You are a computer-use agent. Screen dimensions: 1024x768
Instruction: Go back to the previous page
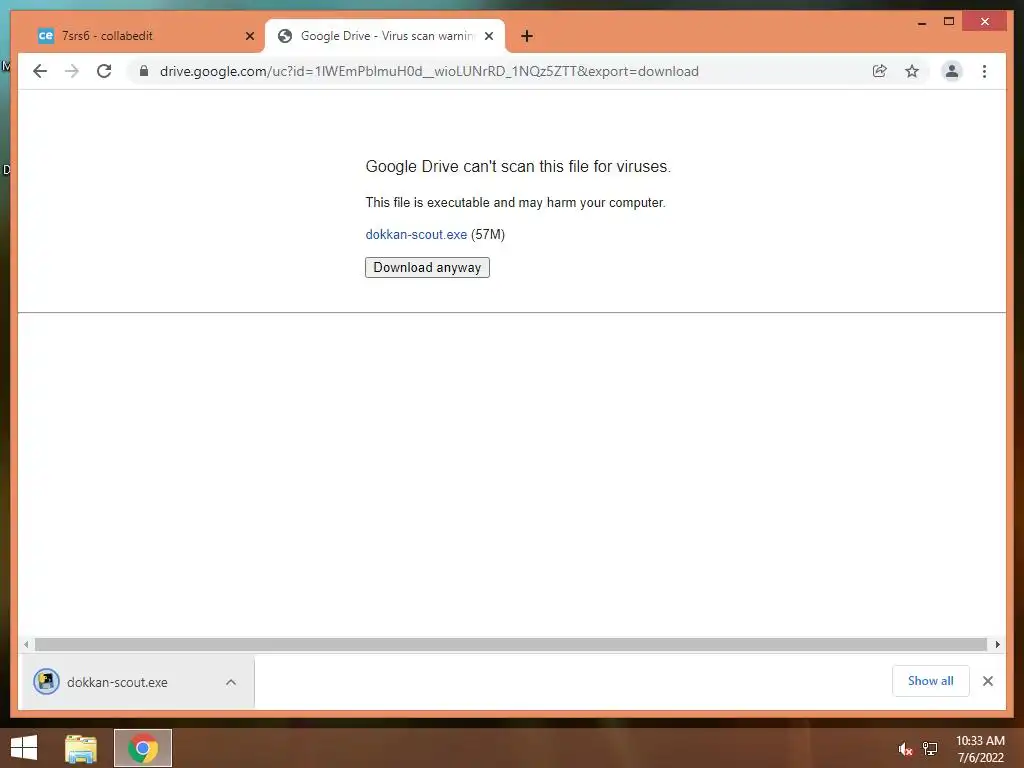point(40,71)
